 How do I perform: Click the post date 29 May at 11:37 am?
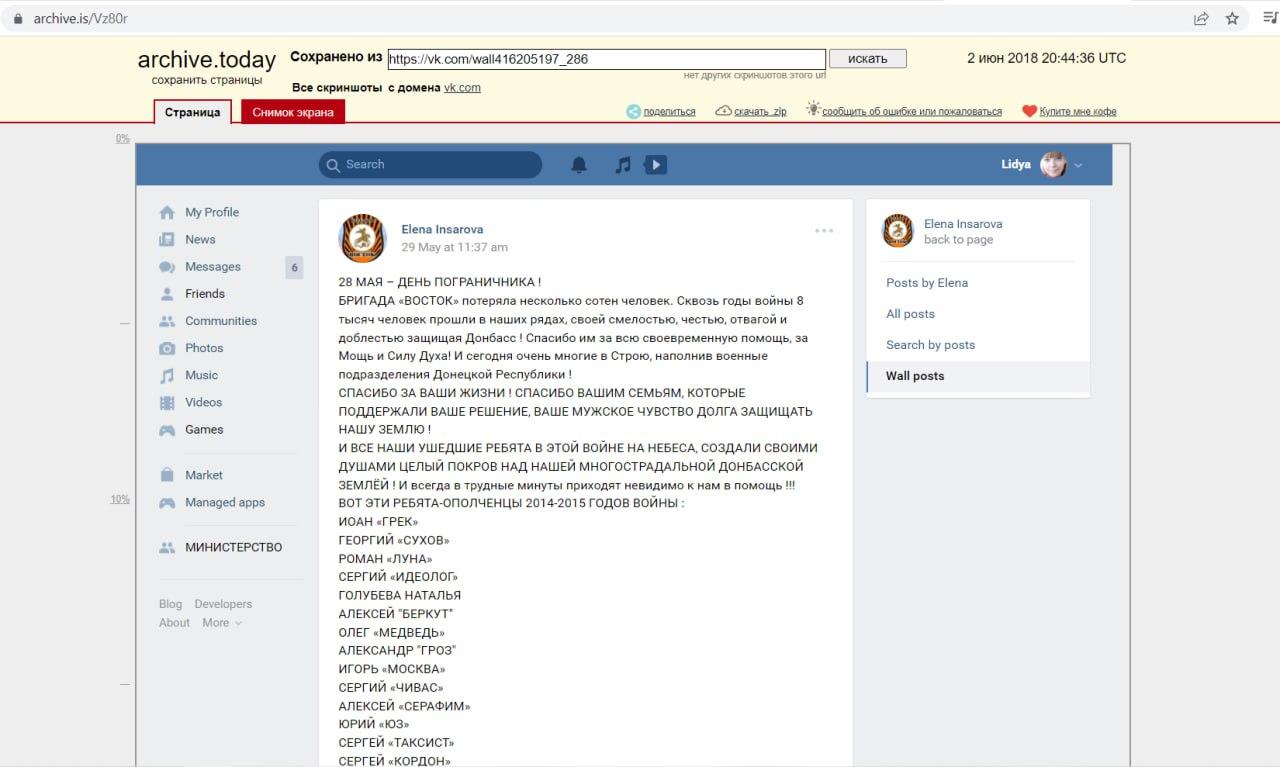point(454,247)
